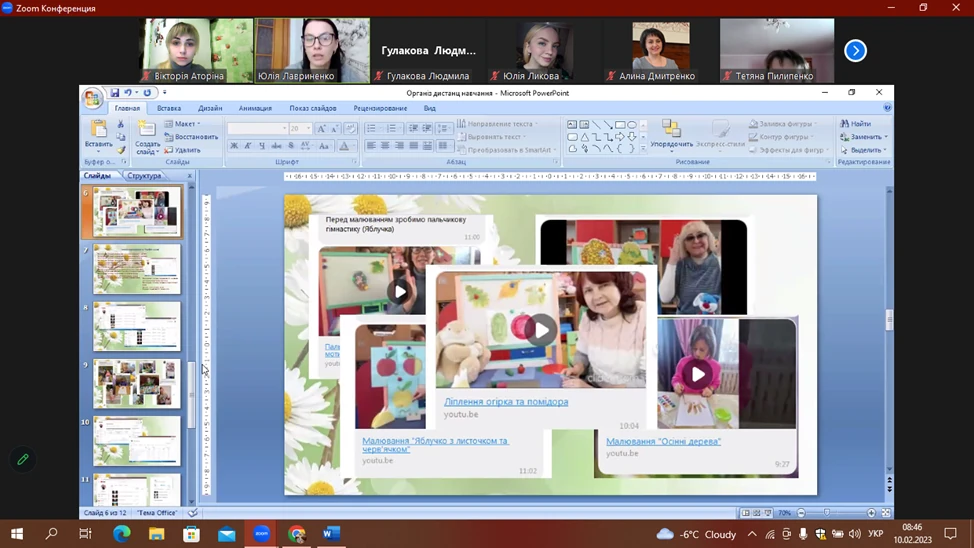This screenshot has height=548, width=974.
Task: Toggle bold text formatting
Action: (x=234, y=146)
